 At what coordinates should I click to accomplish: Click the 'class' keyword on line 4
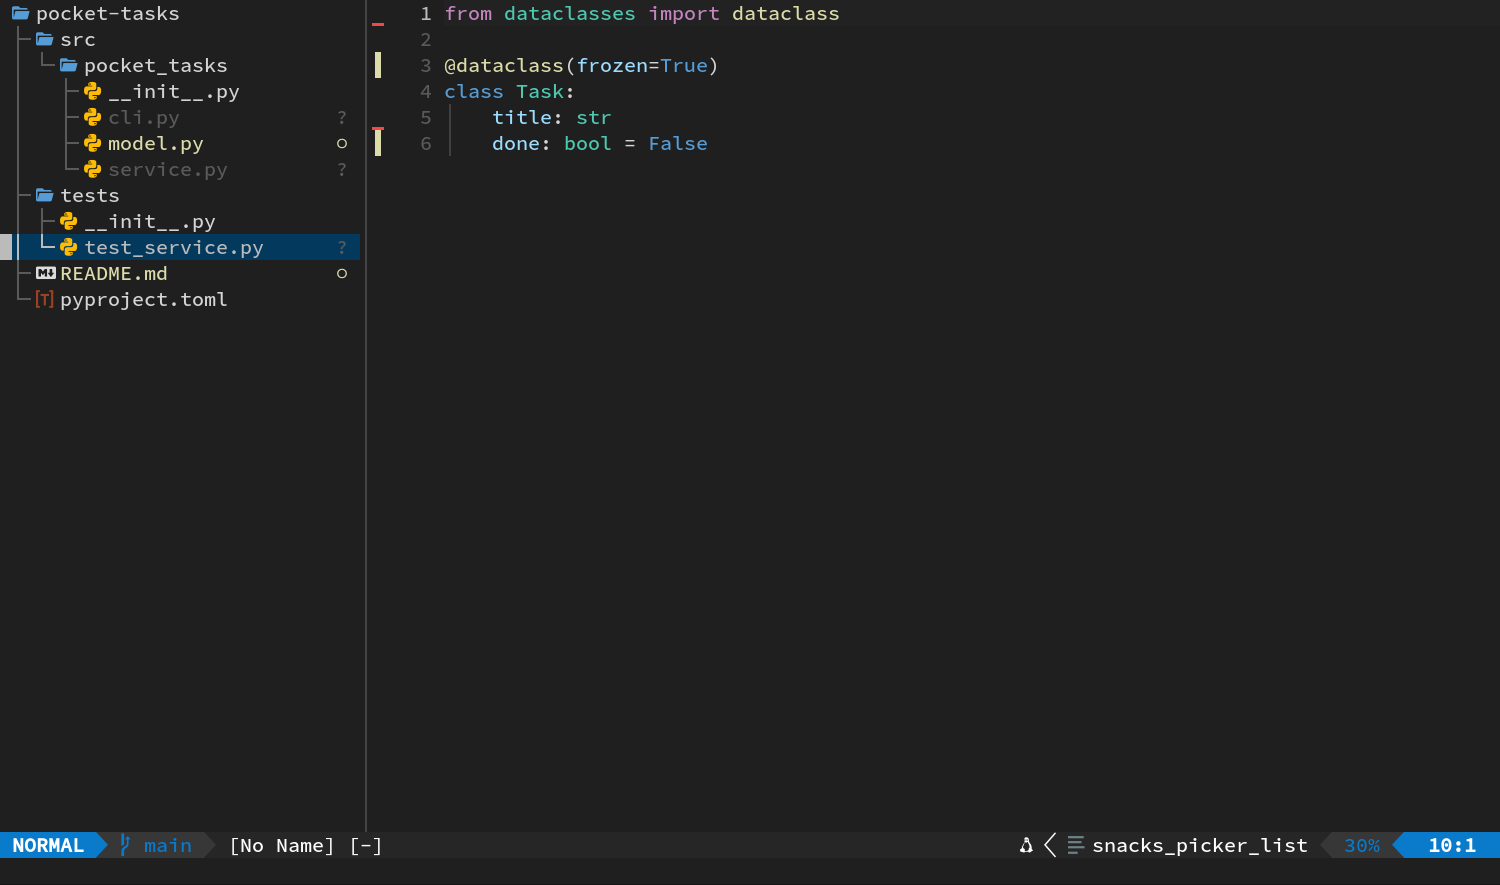coord(474,92)
